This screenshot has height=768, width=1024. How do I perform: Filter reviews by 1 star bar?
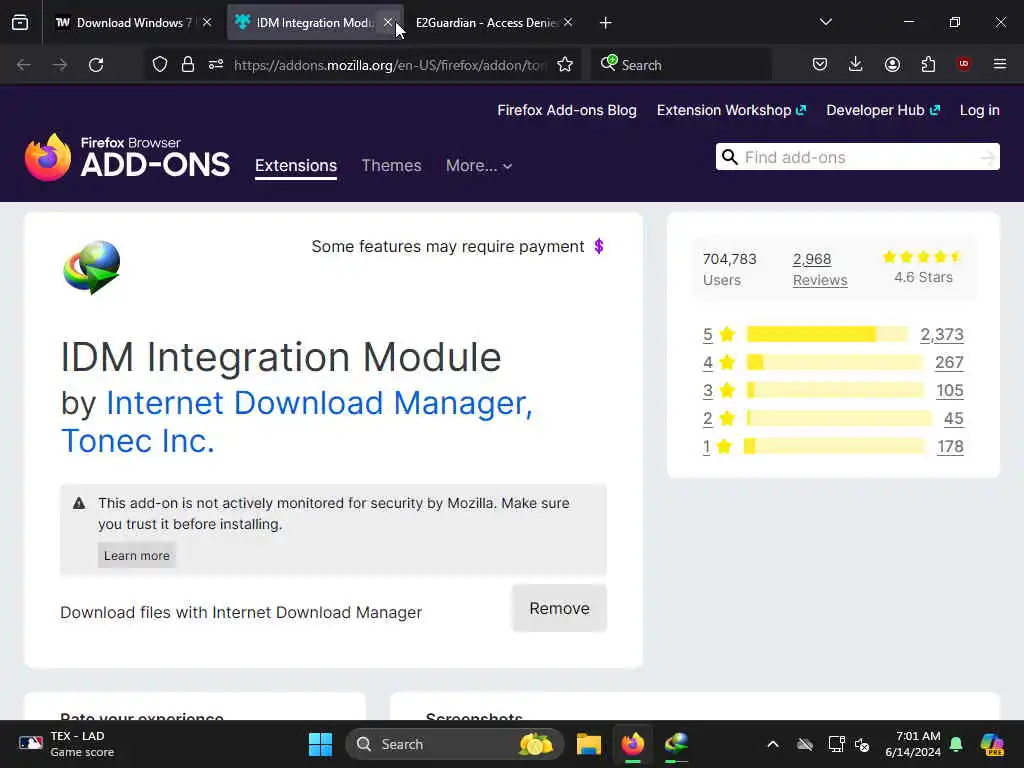pyautogui.click(x=835, y=447)
